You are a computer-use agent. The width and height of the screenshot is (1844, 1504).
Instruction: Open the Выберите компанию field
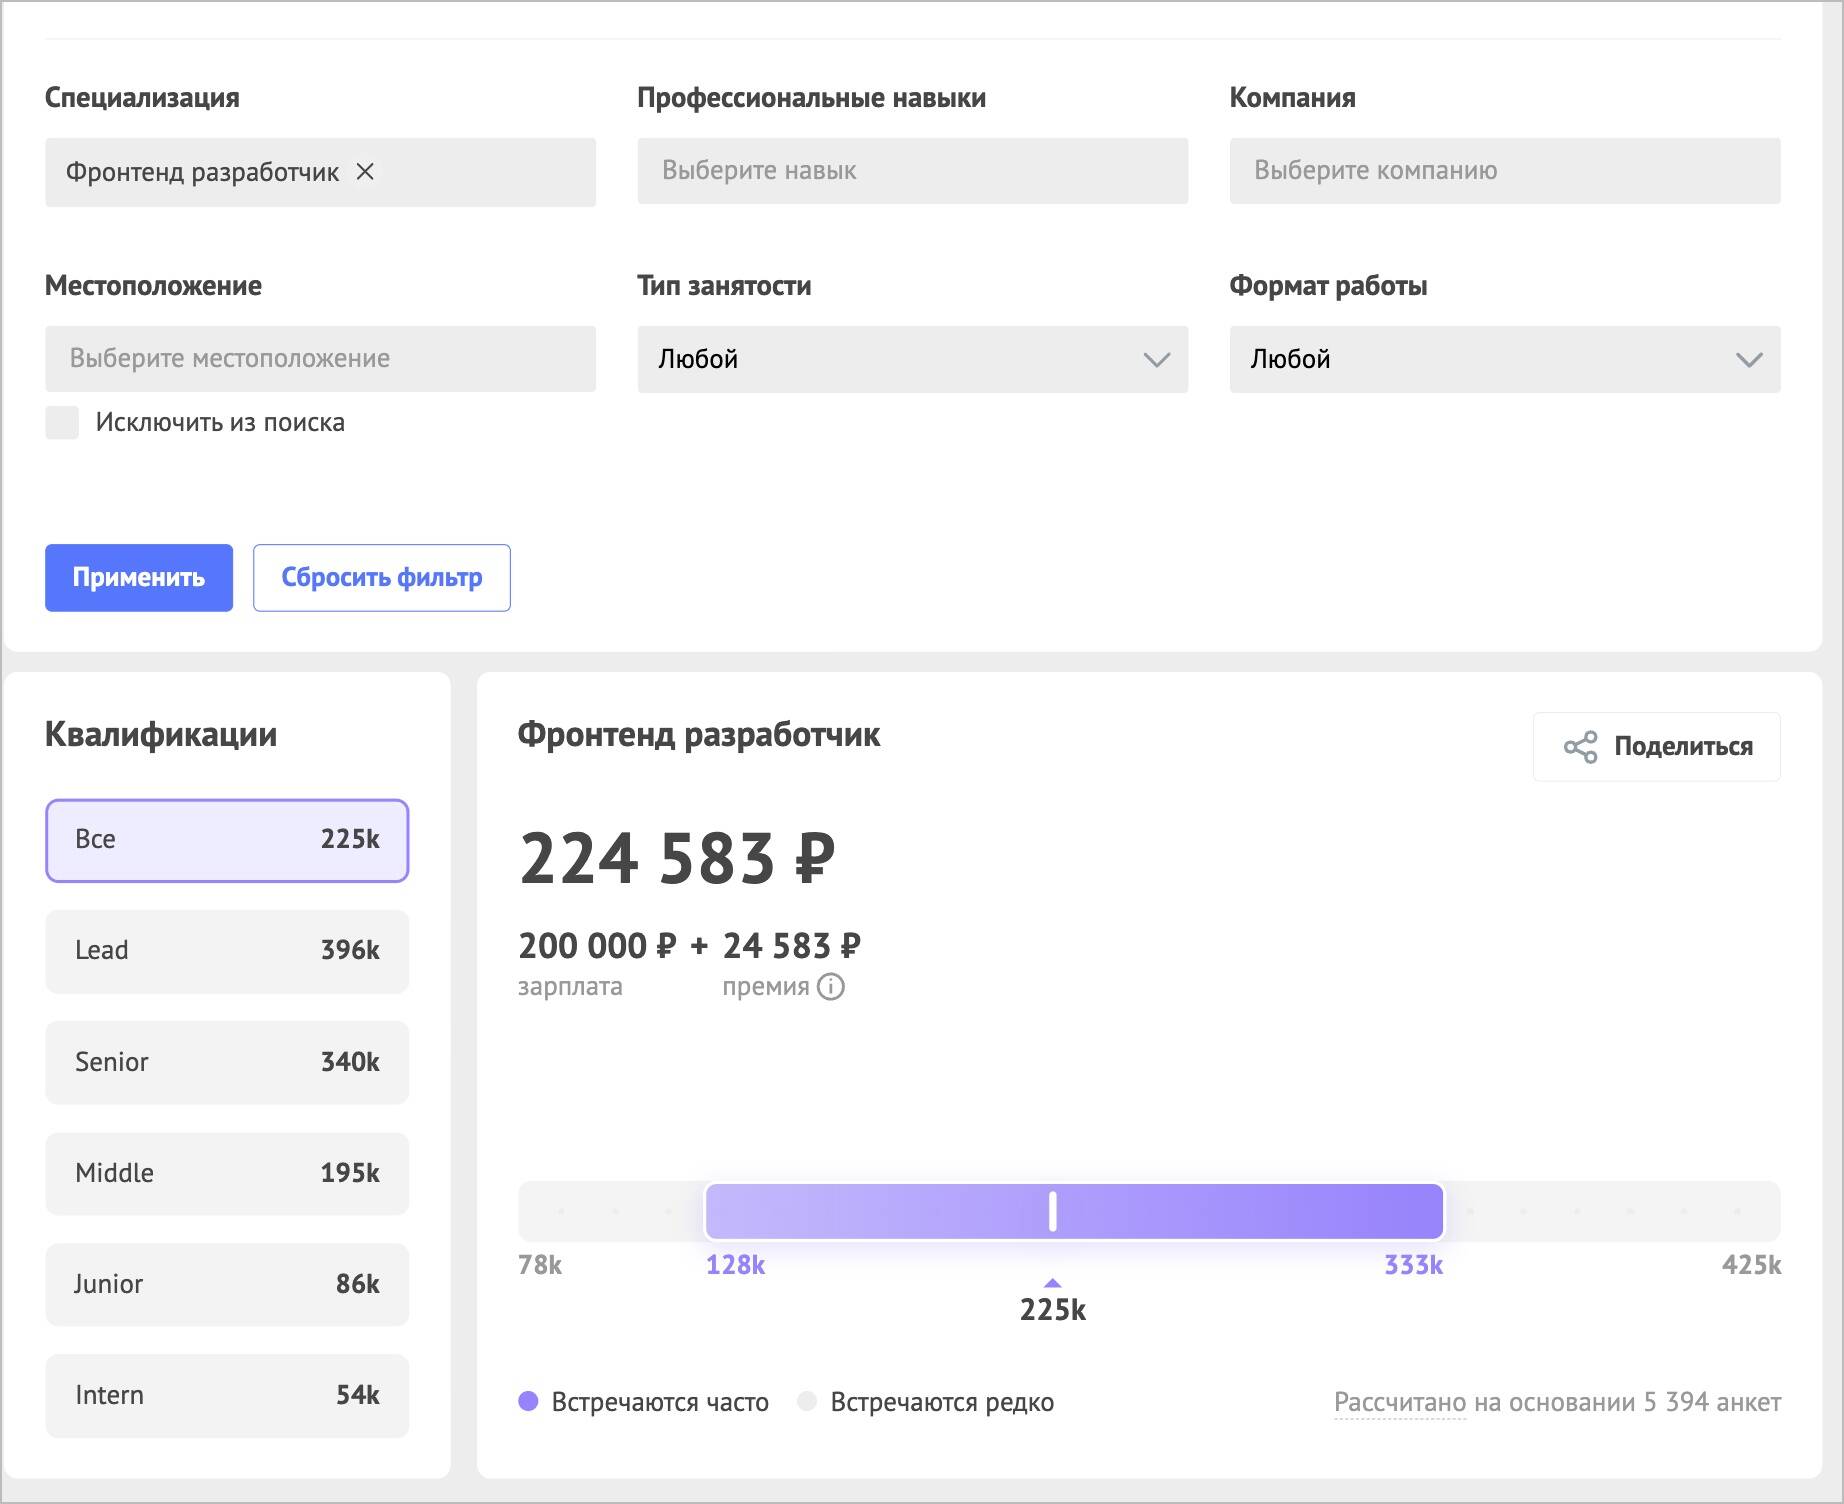pos(1504,171)
